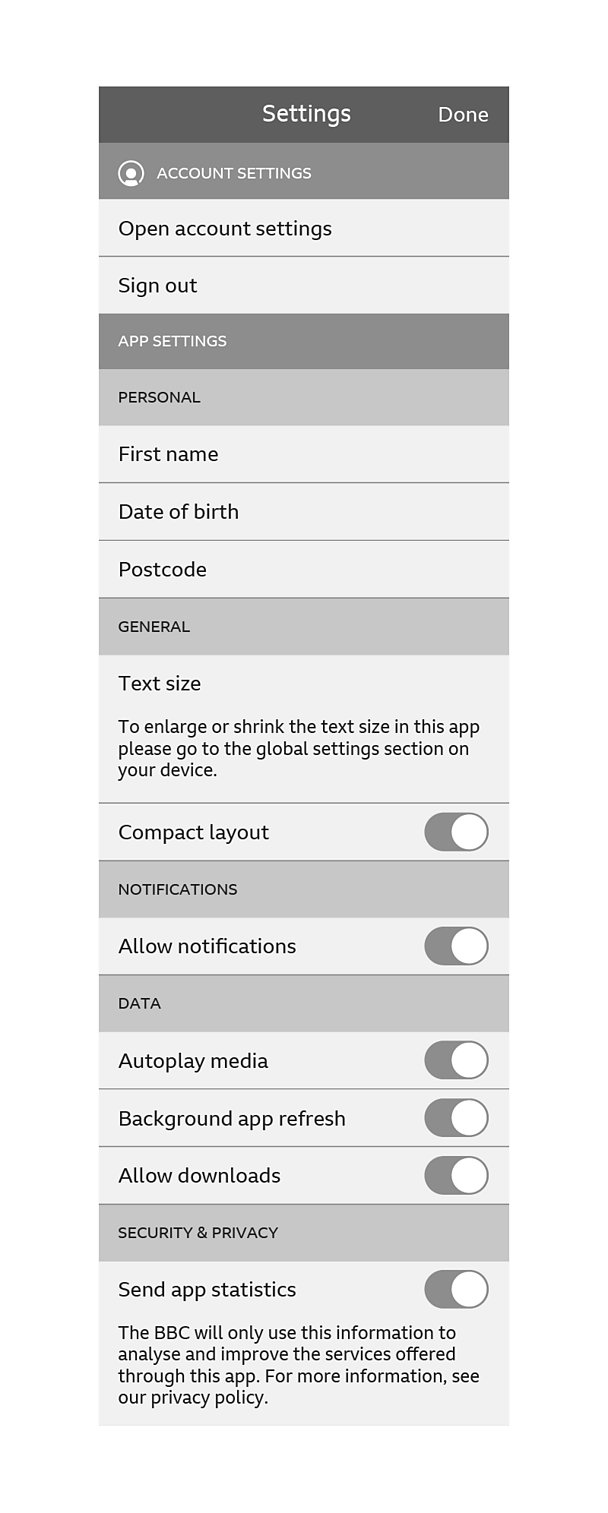
Task: Click the account profile icon
Action: click(x=131, y=173)
